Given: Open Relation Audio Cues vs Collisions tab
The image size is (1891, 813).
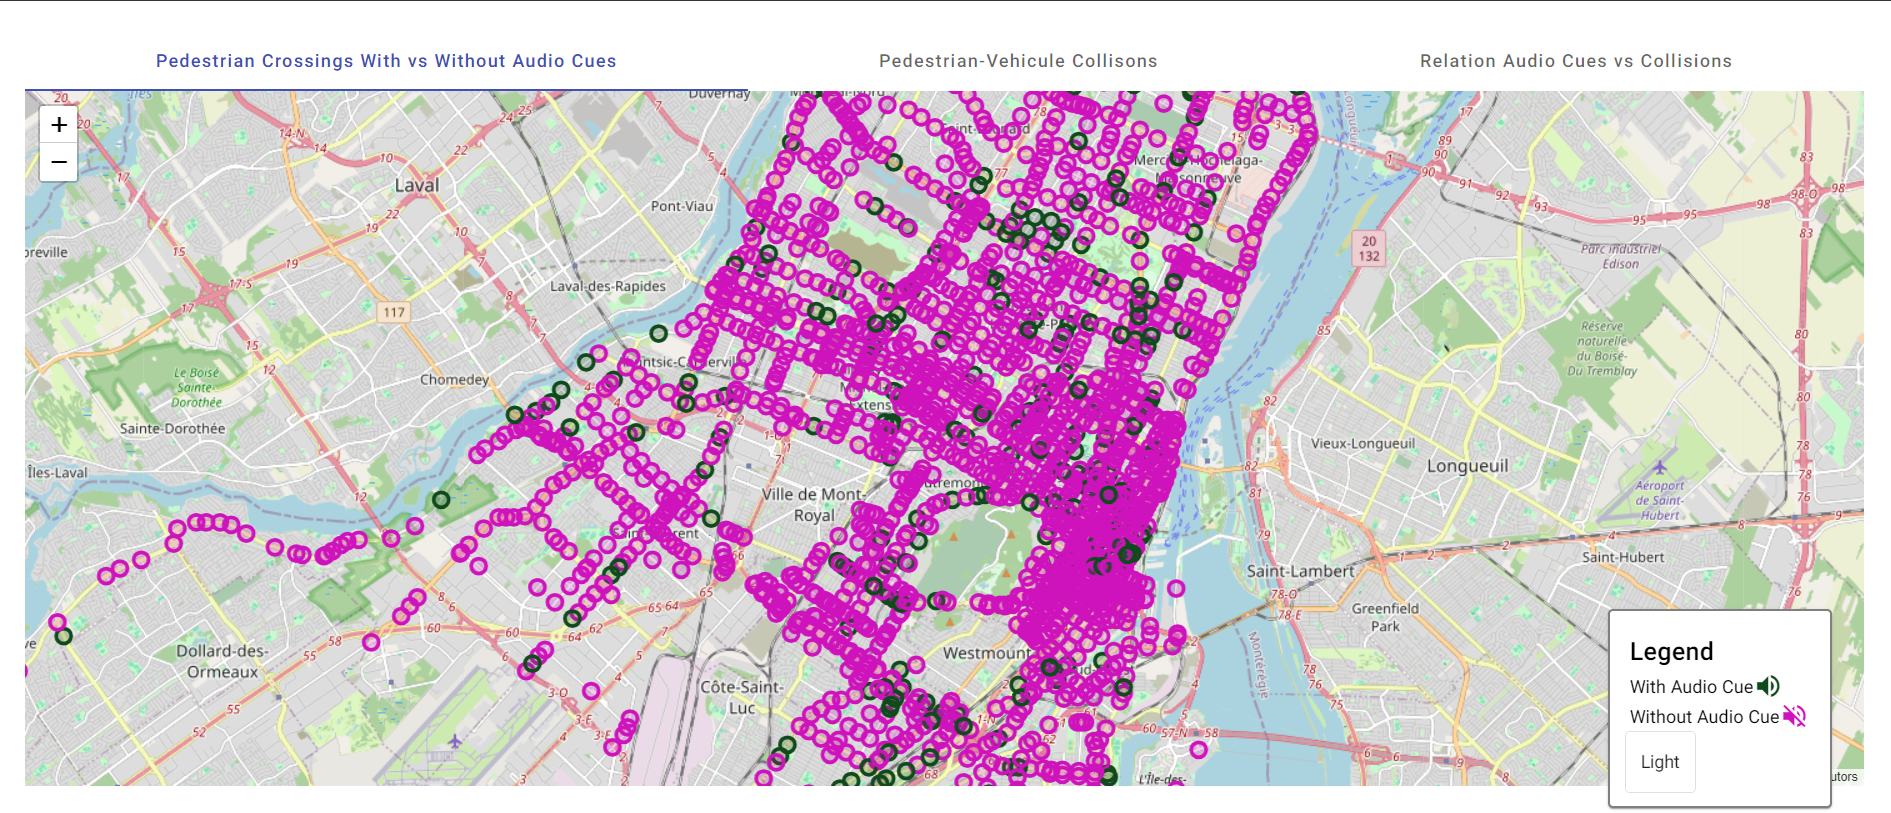Looking at the screenshot, I should 1576,61.
